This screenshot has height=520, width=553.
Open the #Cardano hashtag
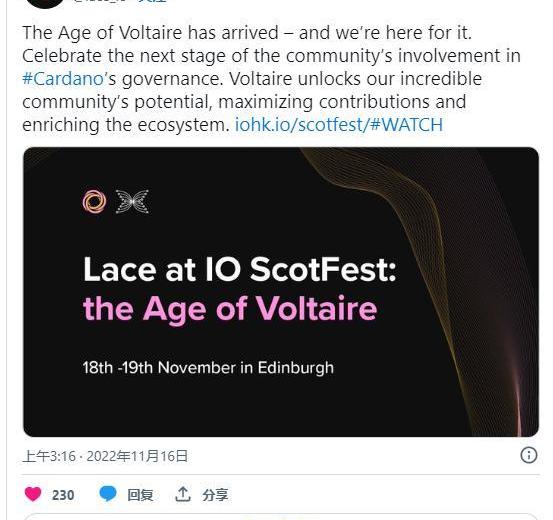(63, 78)
